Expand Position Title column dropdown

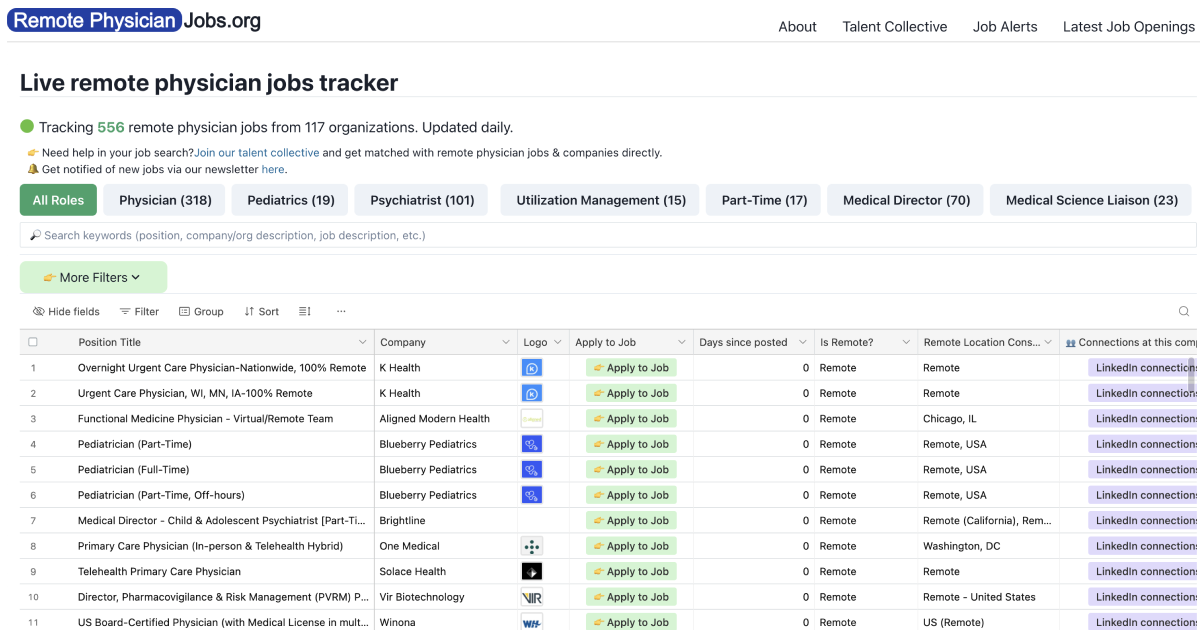(363, 342)
